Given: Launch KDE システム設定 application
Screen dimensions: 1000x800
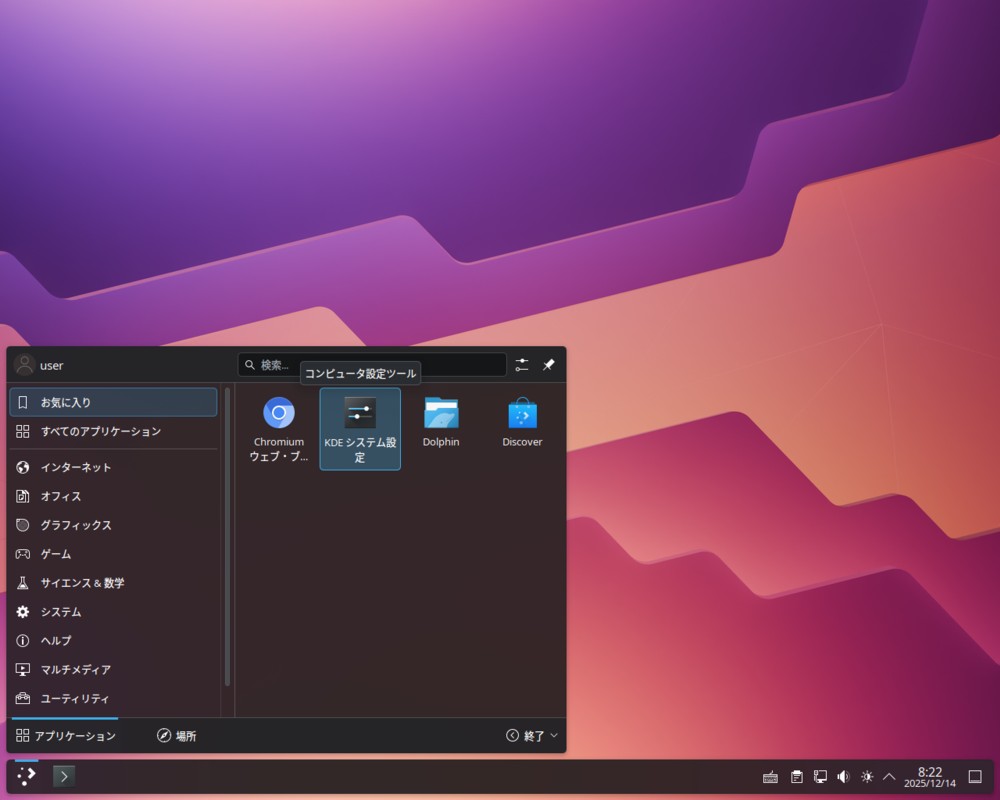Looking at the screenshot, I should (x=360, y=428).
